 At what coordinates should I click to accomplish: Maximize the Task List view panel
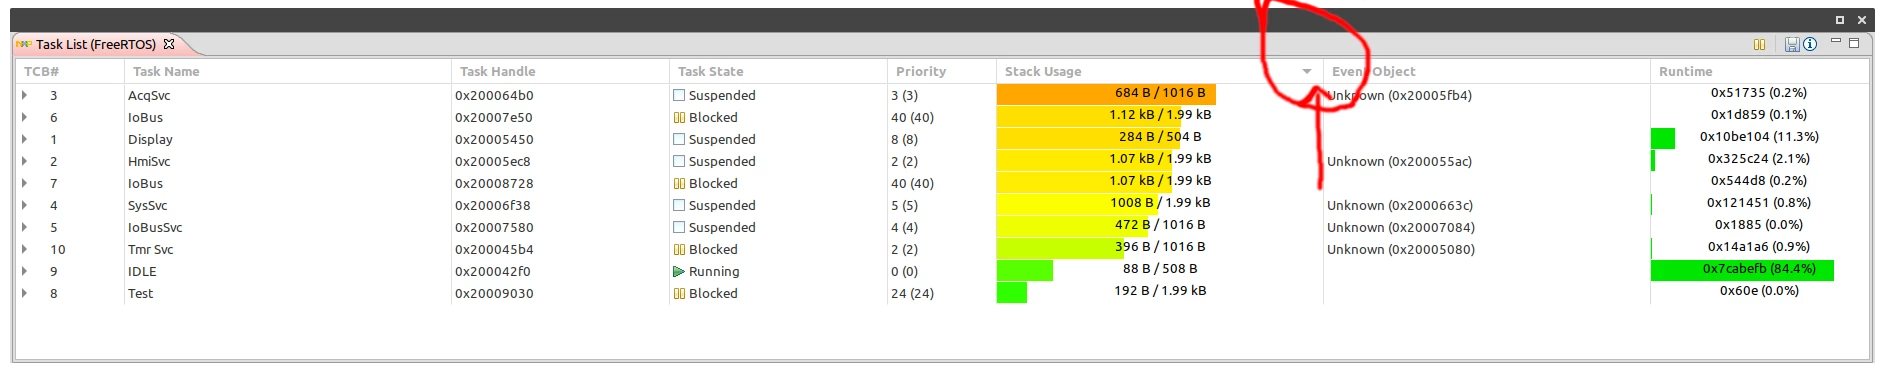[1854, 42]
